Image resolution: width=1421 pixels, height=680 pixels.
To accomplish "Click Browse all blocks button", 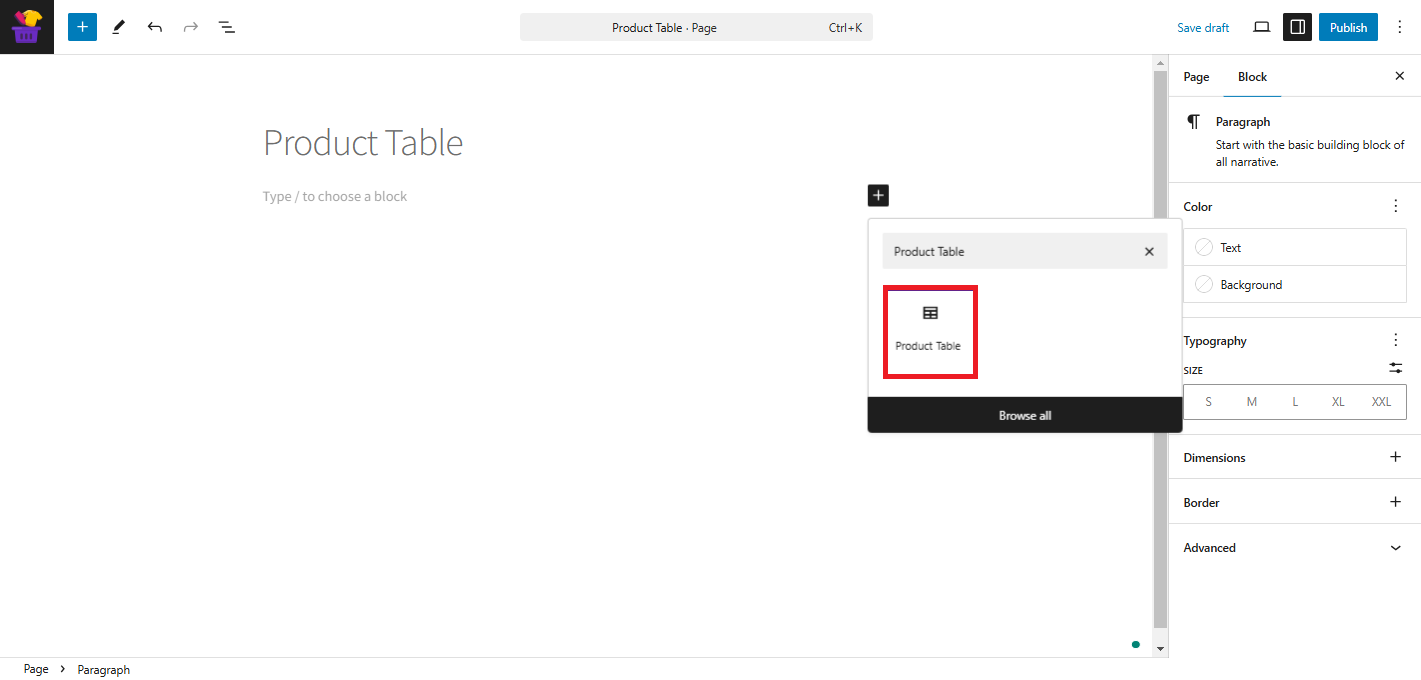I will 1025,415.
